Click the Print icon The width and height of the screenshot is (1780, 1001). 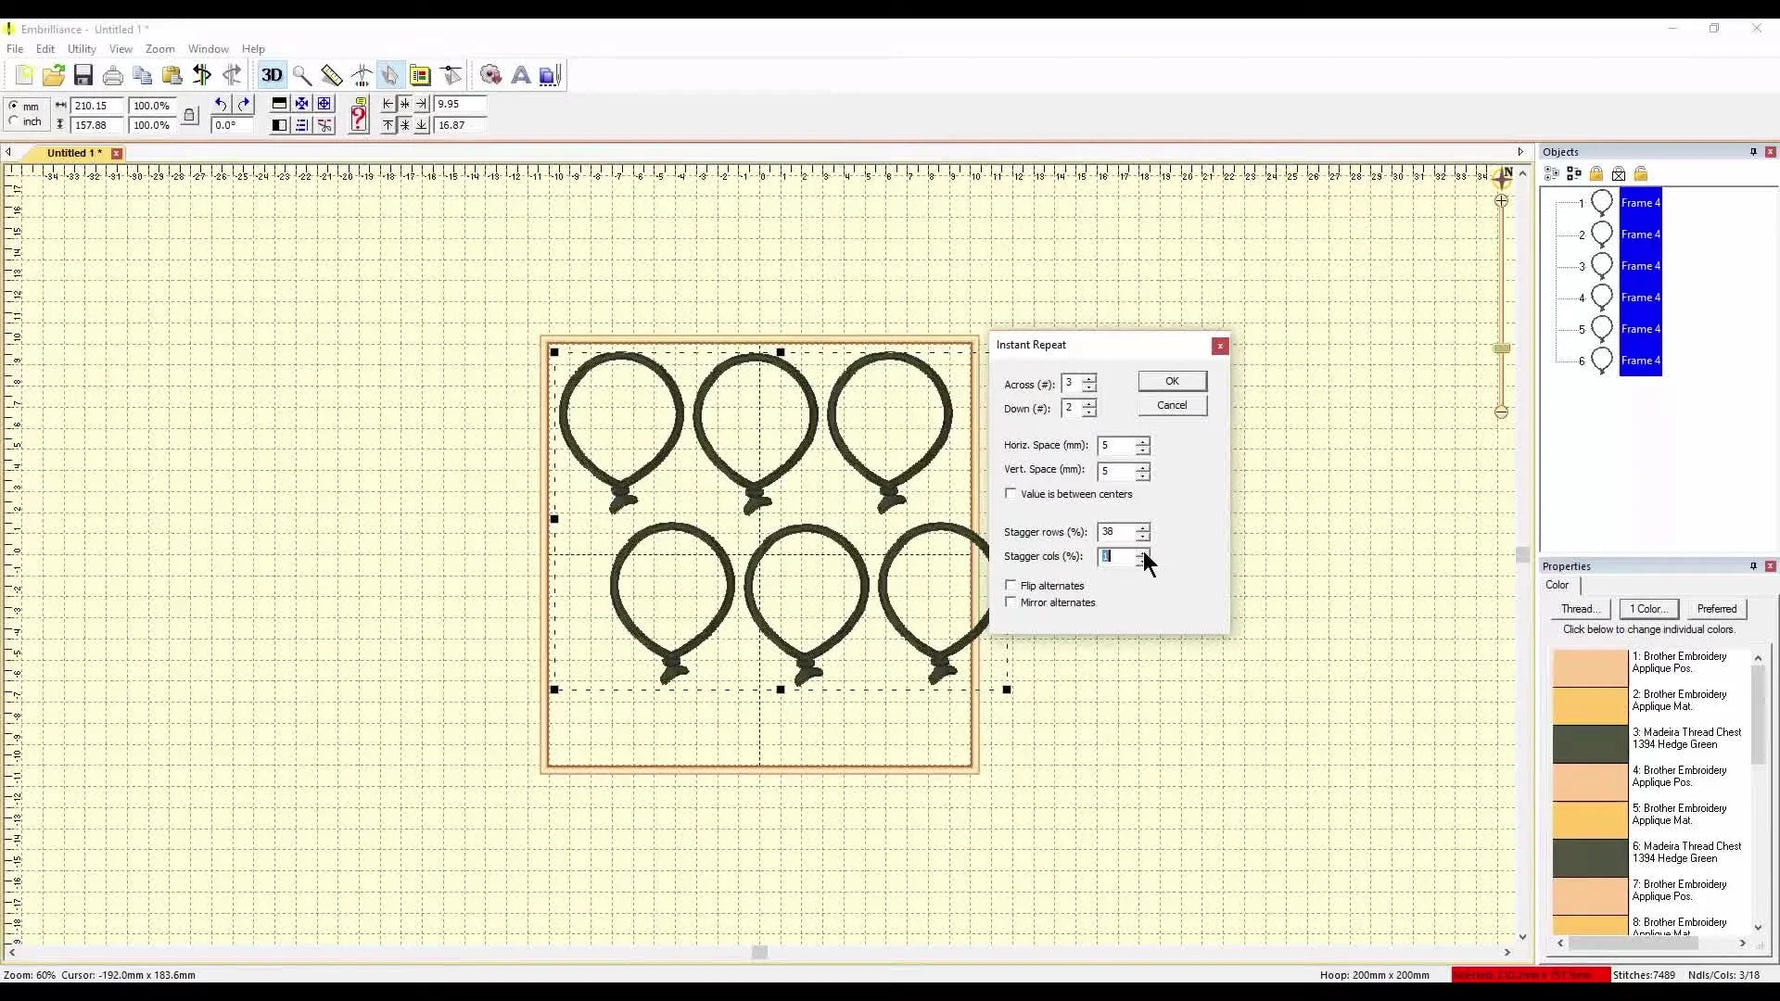click(113, 75)
